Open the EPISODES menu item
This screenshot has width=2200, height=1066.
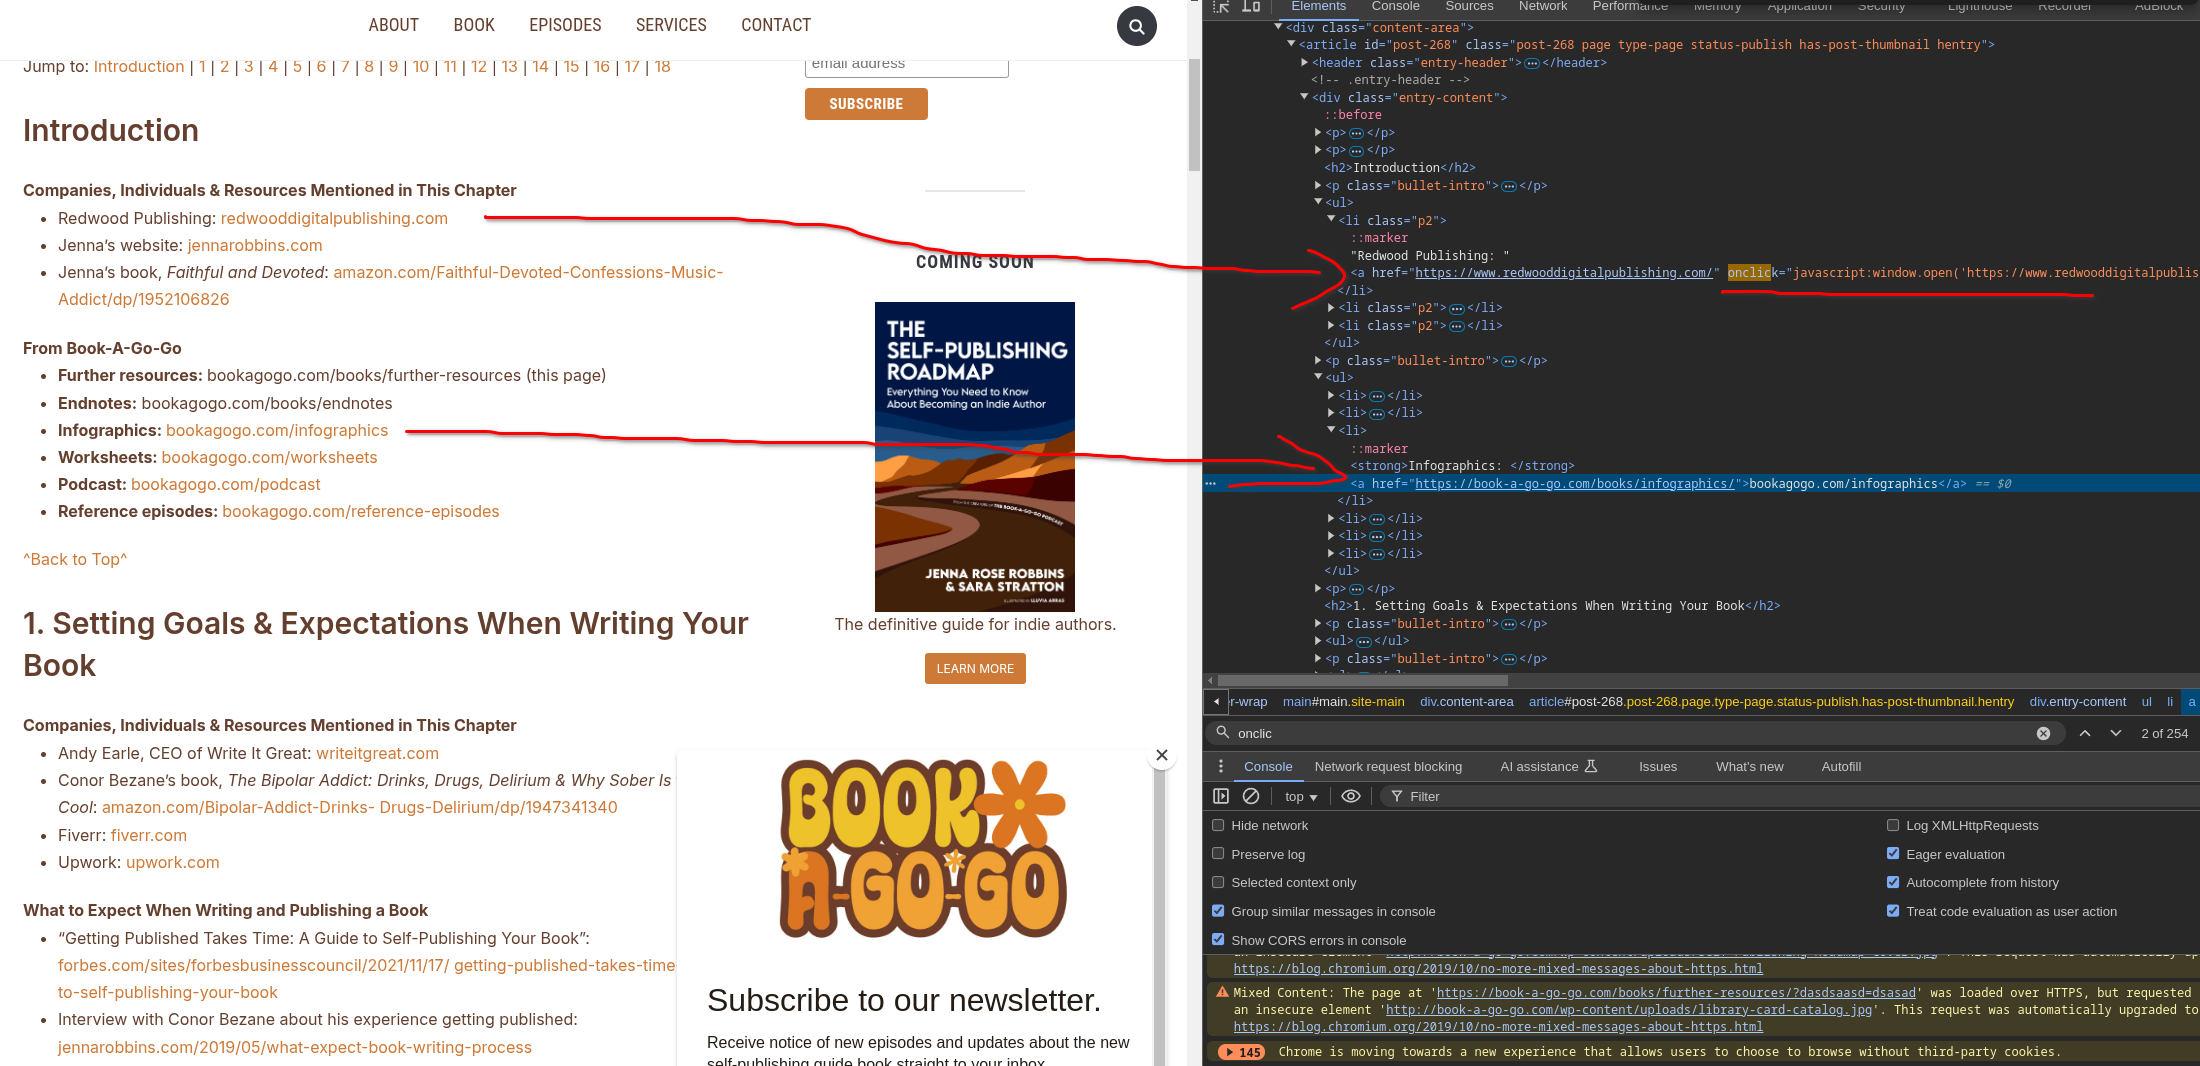coord(565,25)
